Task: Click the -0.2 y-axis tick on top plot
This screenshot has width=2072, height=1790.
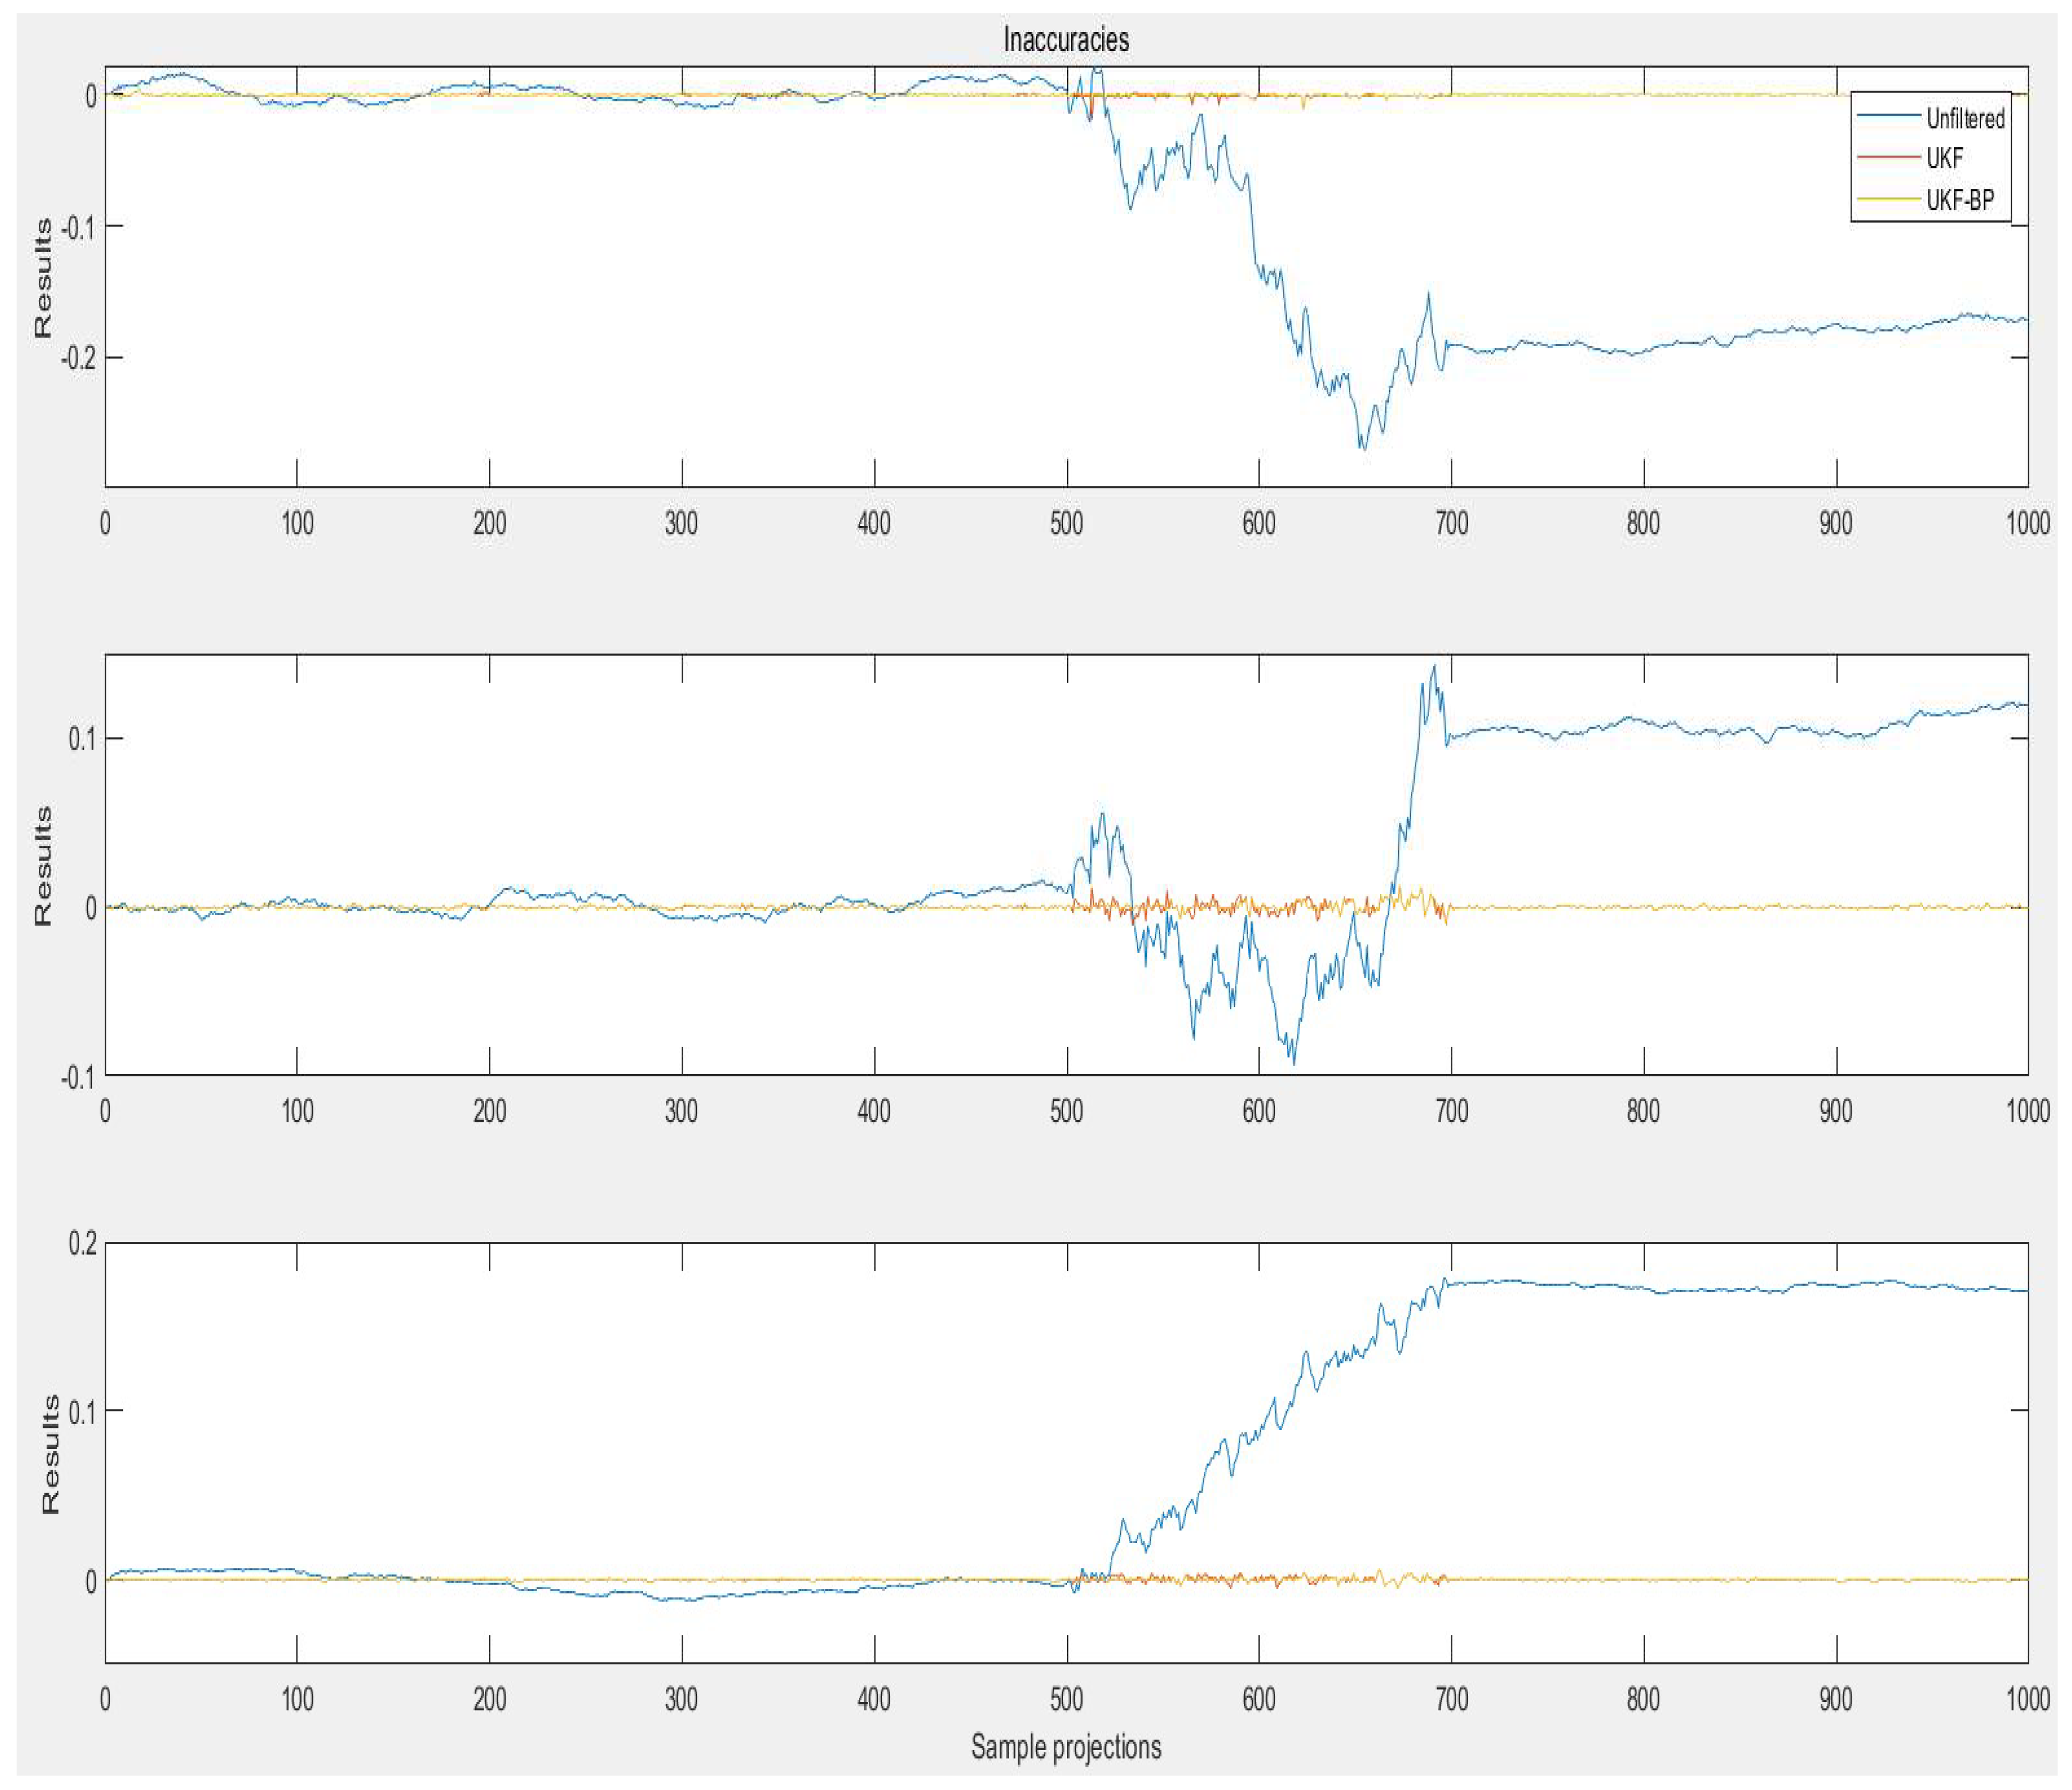Action: pos(78,358)
